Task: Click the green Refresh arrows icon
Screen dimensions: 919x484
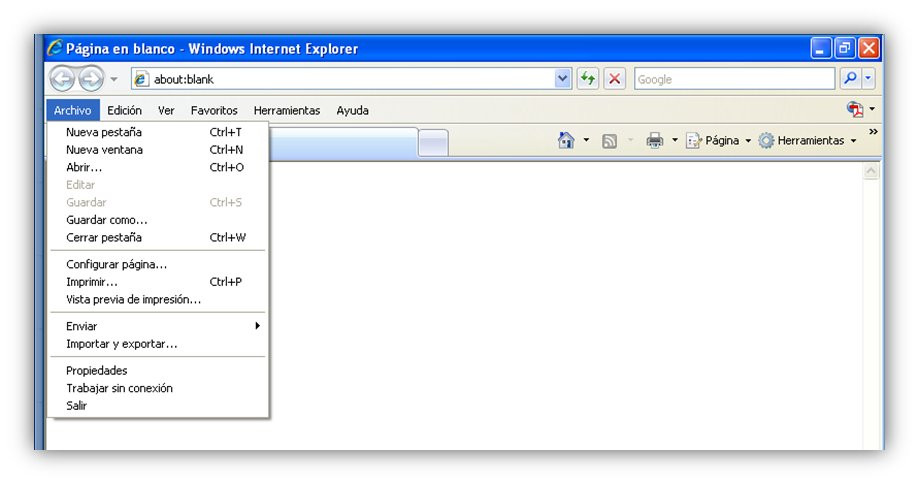Action: [x=587, y=79]
